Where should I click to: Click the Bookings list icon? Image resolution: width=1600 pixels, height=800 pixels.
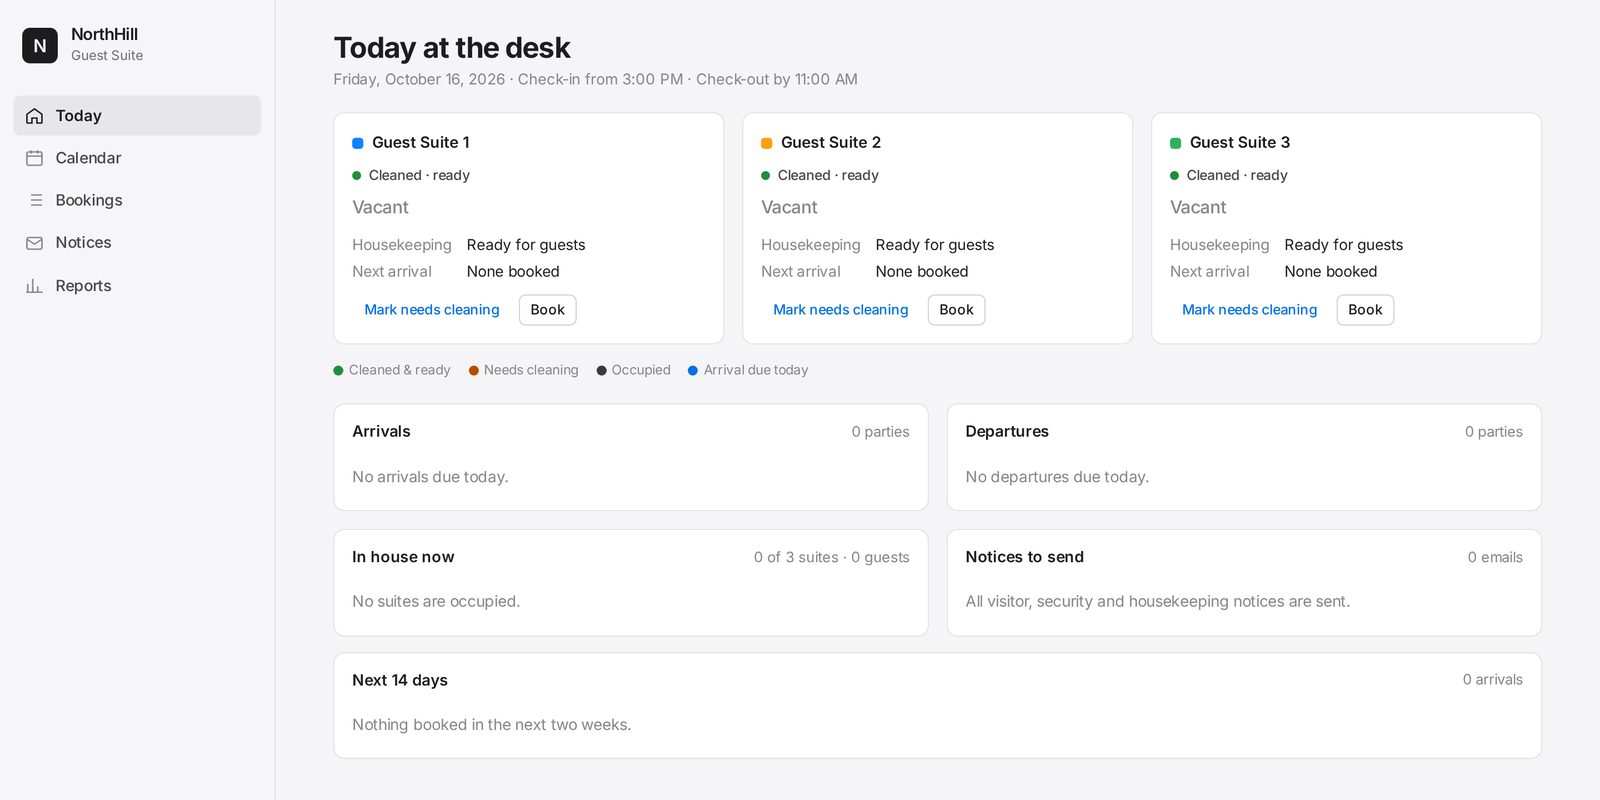click(x=34, y=200)
